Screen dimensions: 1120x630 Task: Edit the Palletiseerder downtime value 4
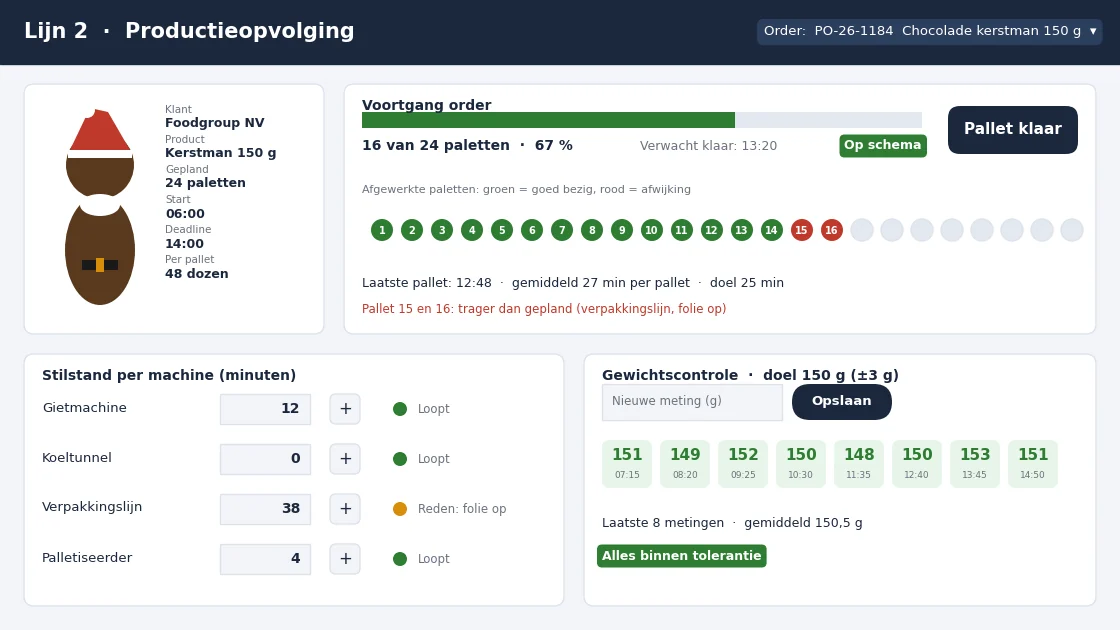(x=265, y=559)
